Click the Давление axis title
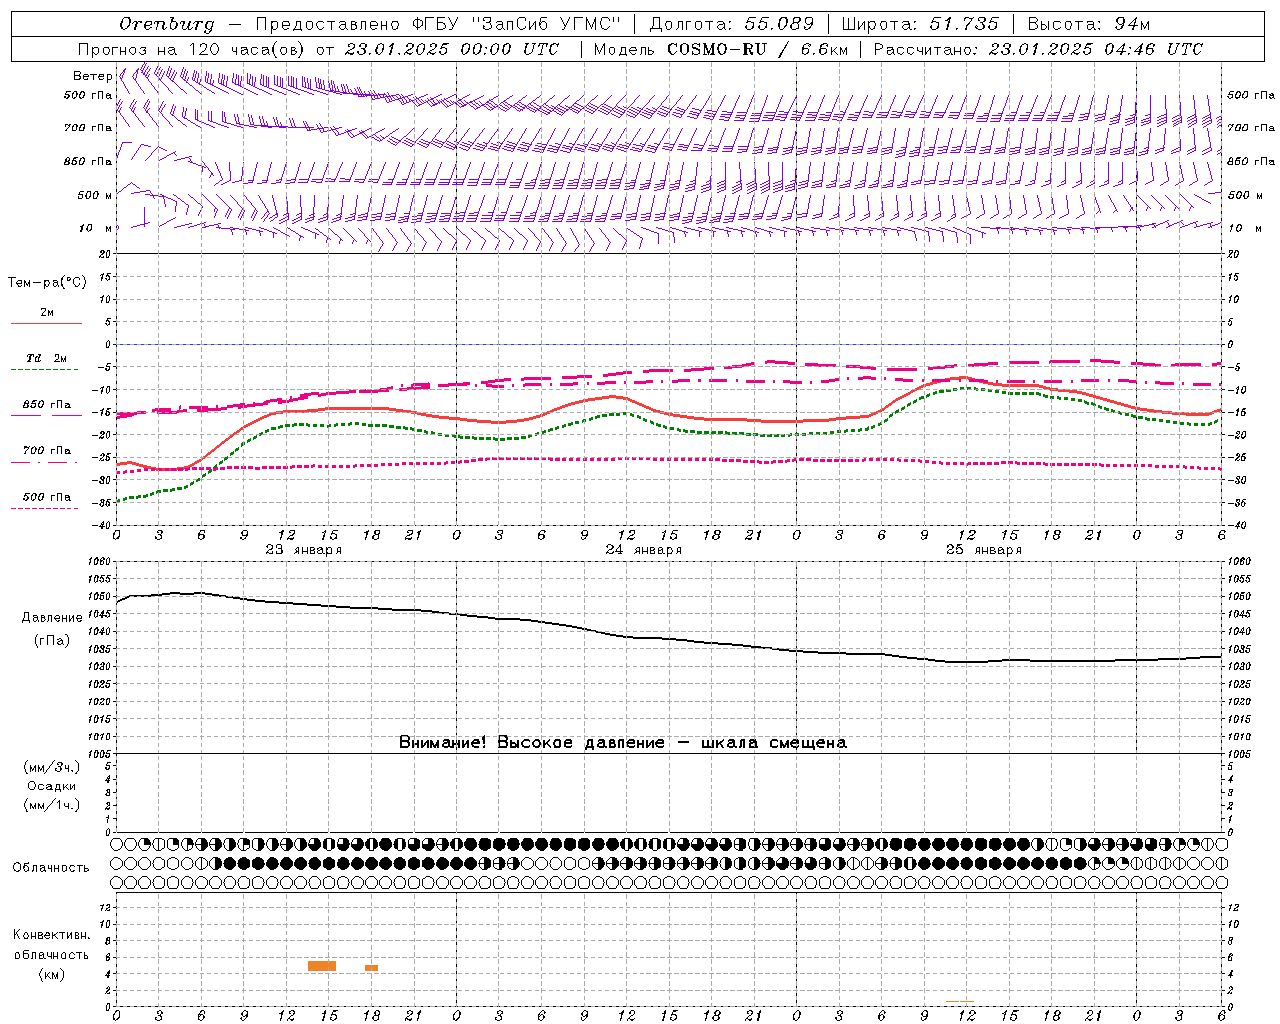1280x1024 pixels. [52, 618]
